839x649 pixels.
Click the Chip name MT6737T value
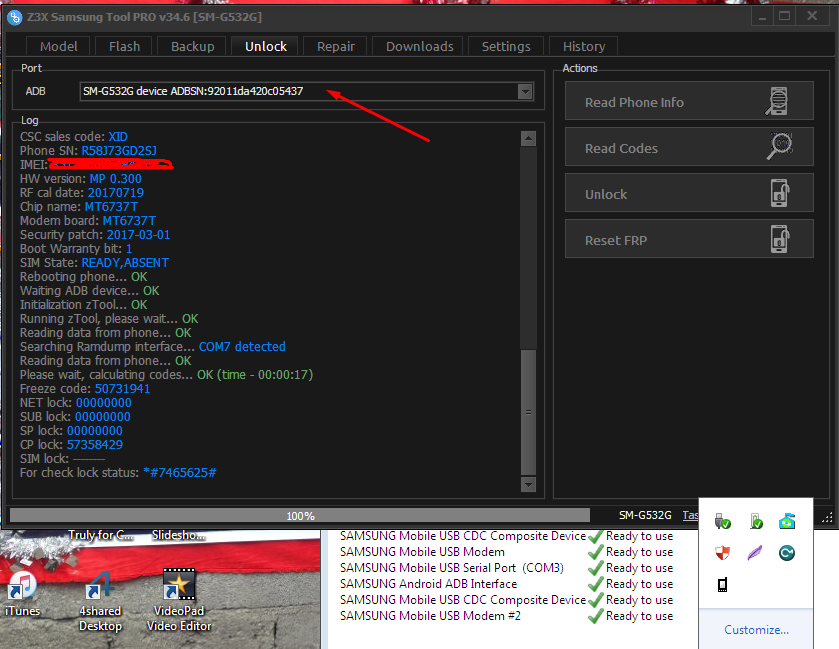tap(111, 207)
